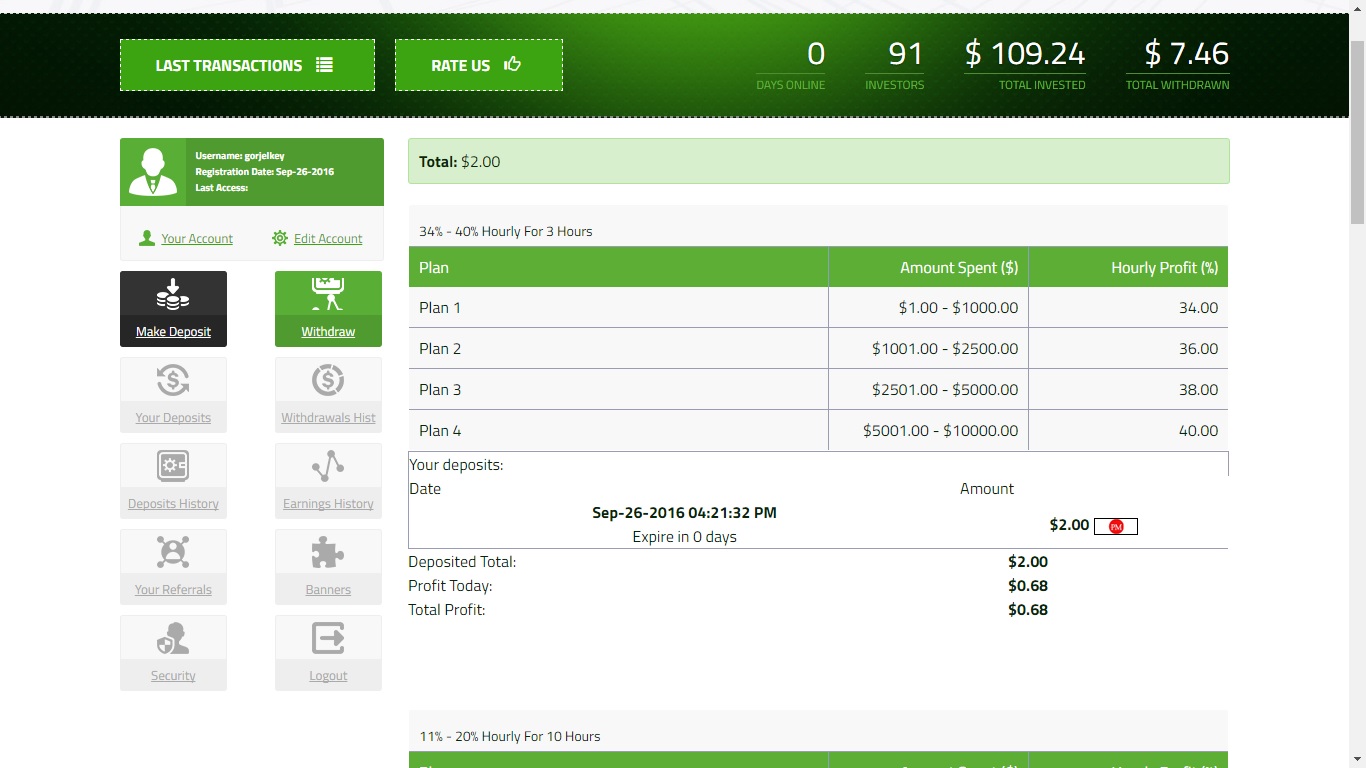Click the Earnings History graph icon
This screenshot has width=1366, height=768.
coord(328,467)
